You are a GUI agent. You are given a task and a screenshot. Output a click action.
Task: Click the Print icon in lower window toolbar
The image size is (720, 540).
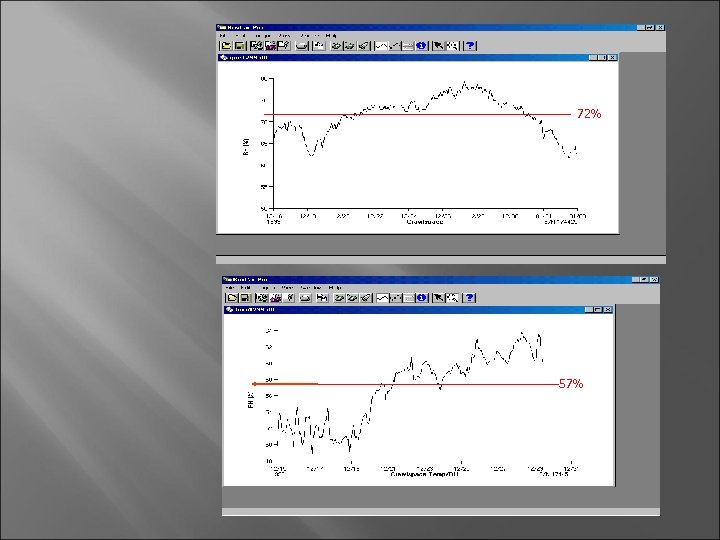tap(305, 298)
